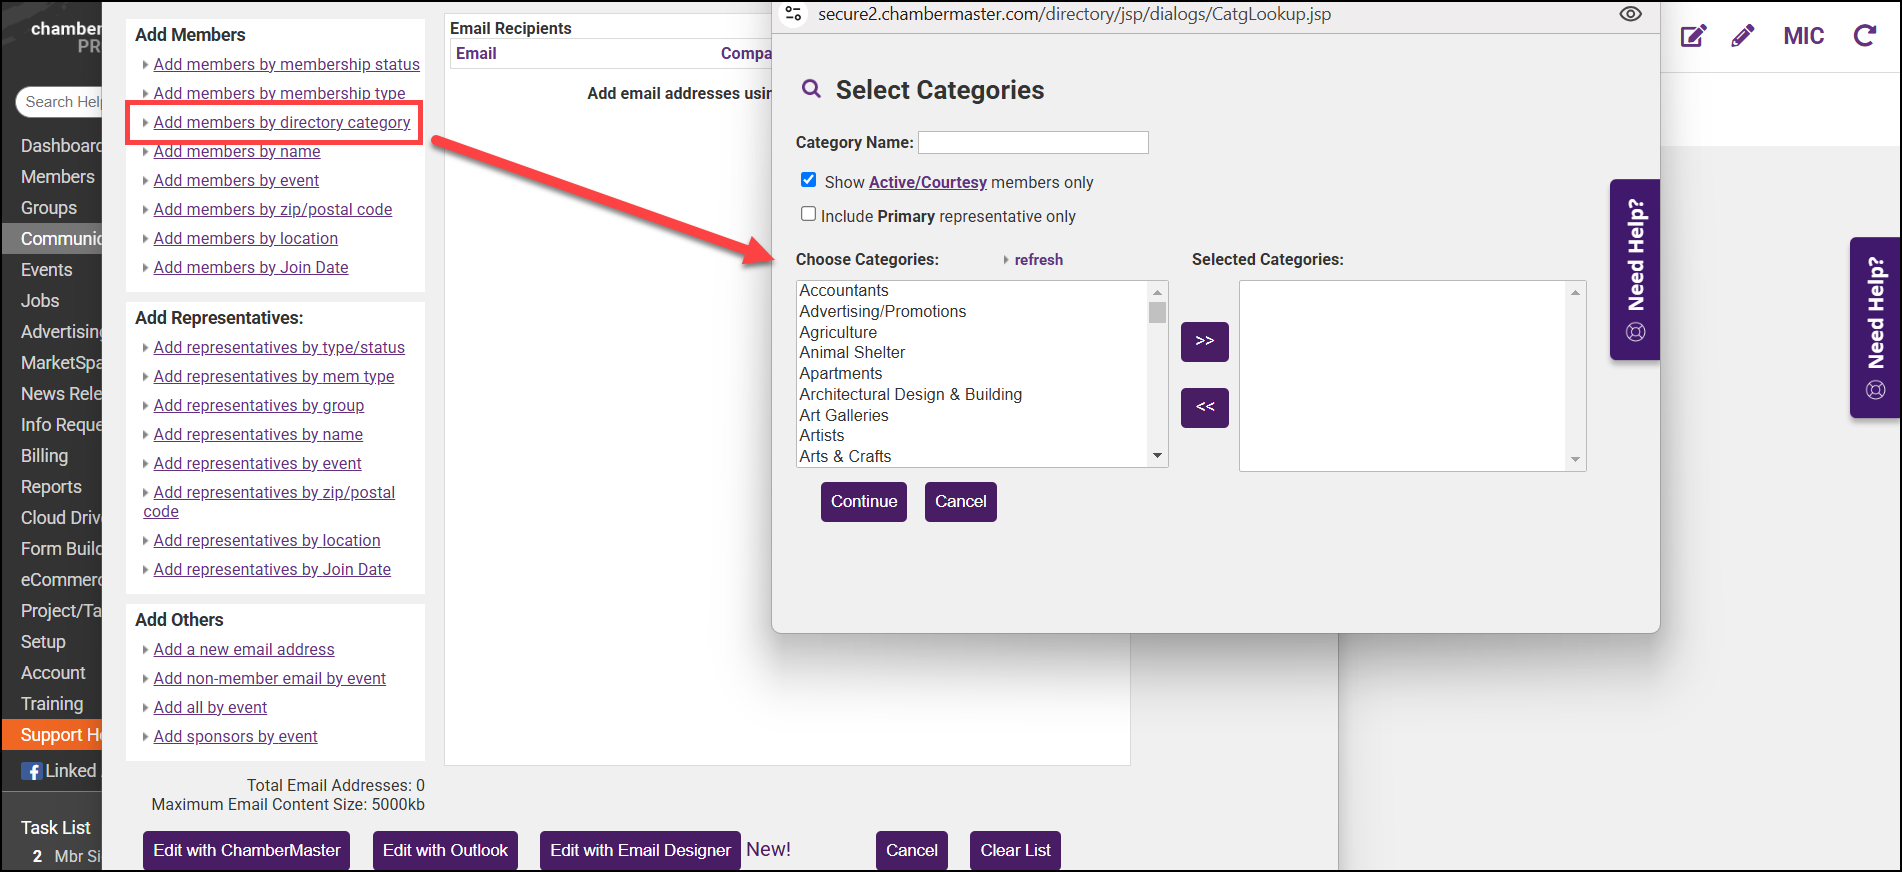This screenshot has height=872, width=1902.
Task: Uncheck Show Active/Courtesy members only
Action: [809, 180]
